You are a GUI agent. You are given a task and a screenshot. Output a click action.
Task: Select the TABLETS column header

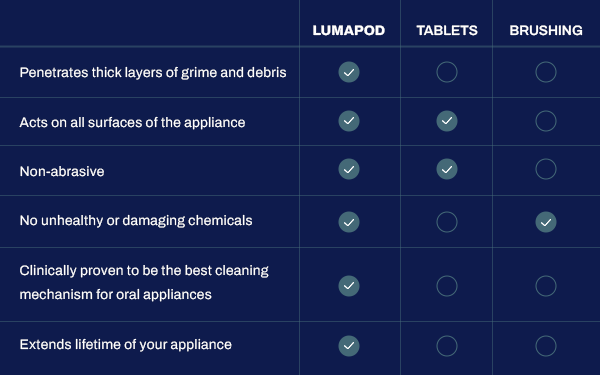pyautogui.click(x=447, y=31)
